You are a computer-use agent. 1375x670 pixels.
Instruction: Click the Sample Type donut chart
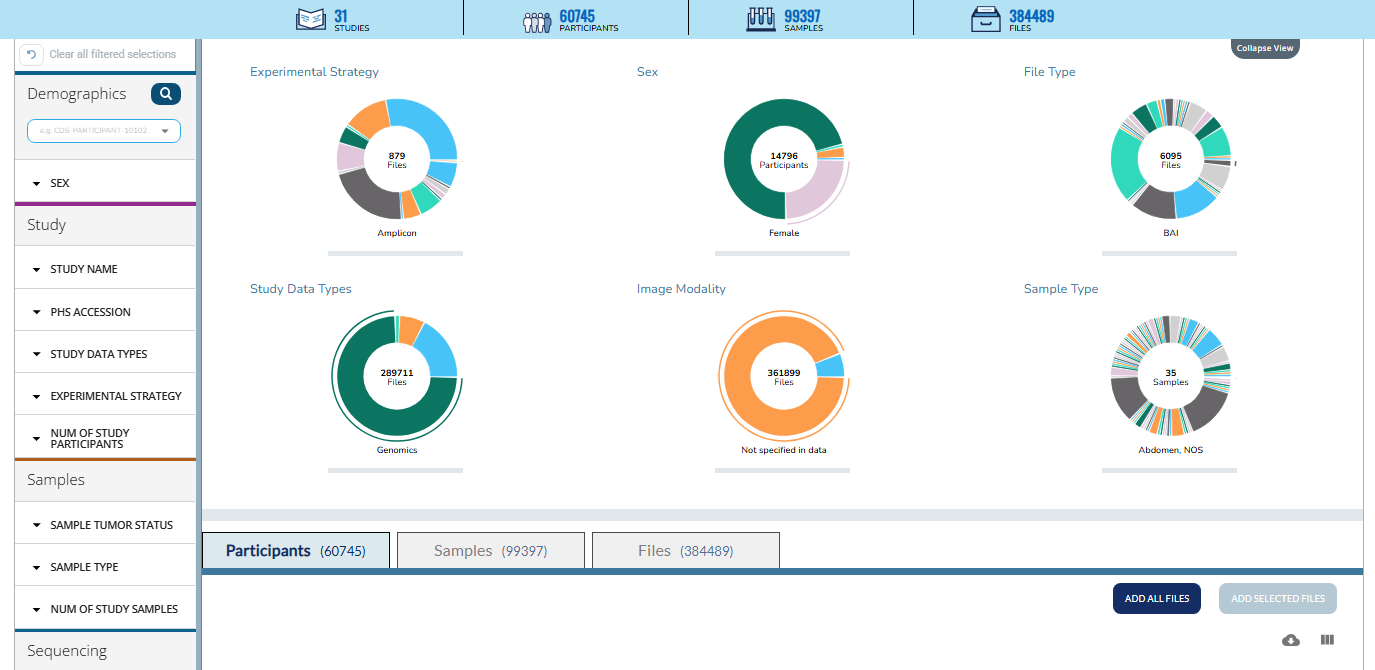click(x=1171, y=376)
